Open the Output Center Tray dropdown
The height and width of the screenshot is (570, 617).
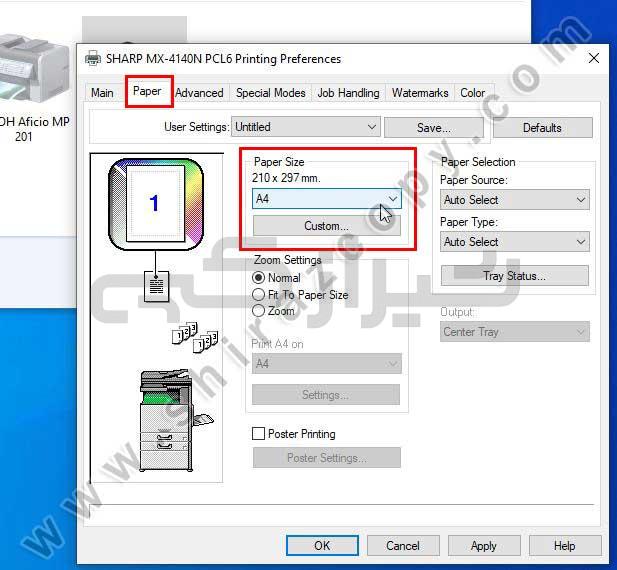pos(515,332)
